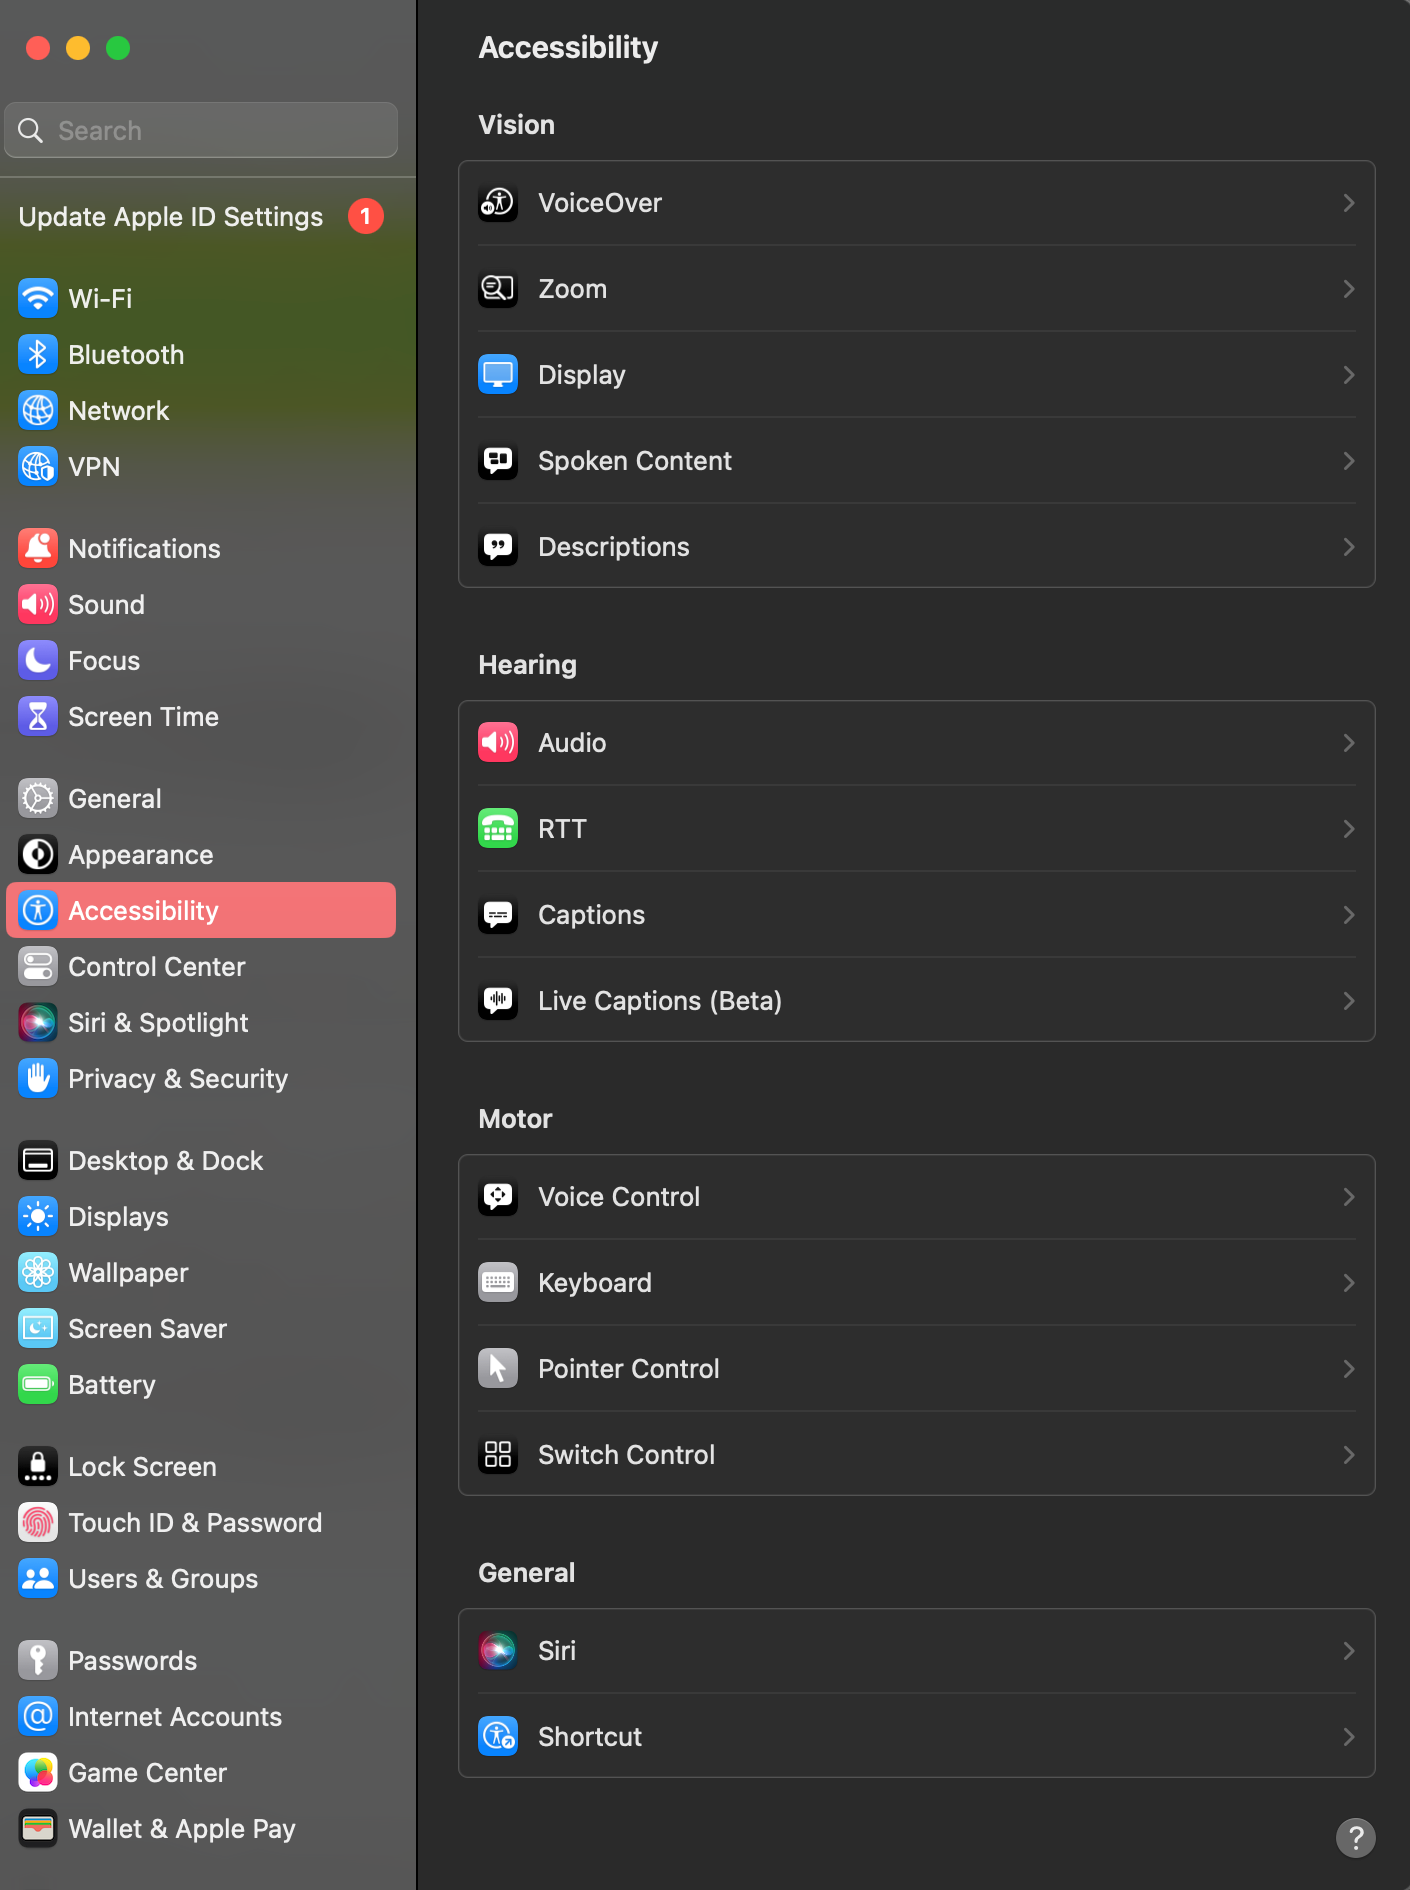Go to Desktop & Dock settings

tap(201, 1161)
